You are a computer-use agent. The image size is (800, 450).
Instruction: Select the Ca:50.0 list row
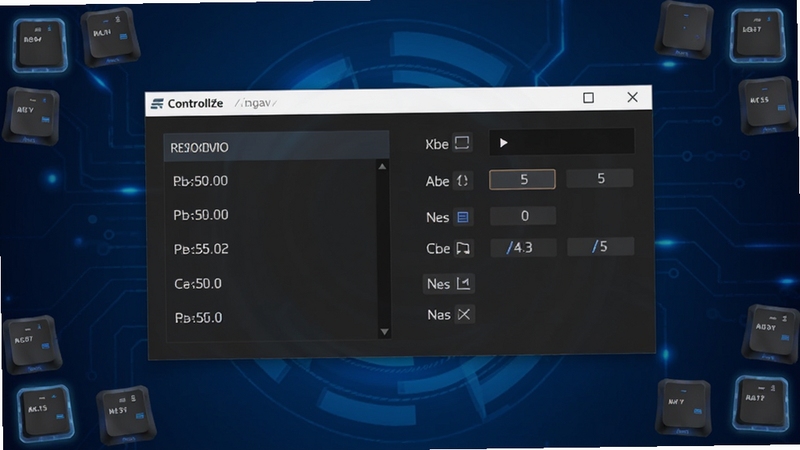tap(270, 284)
